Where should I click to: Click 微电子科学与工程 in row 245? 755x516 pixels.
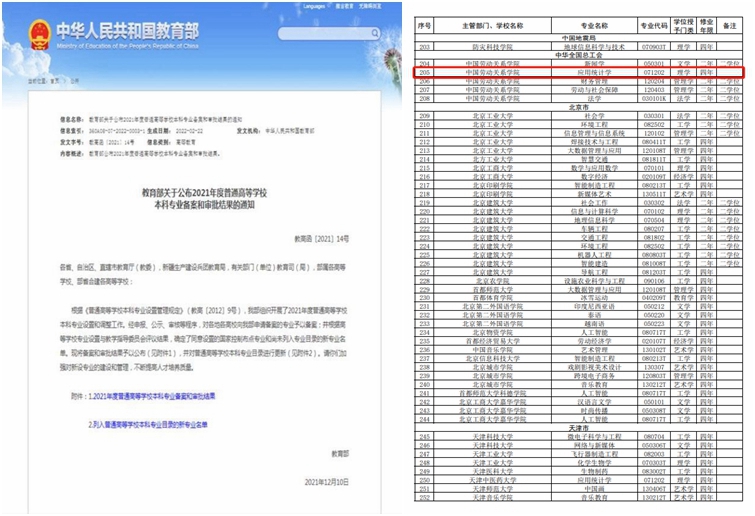pyautogui.click(x=594, y=437)
